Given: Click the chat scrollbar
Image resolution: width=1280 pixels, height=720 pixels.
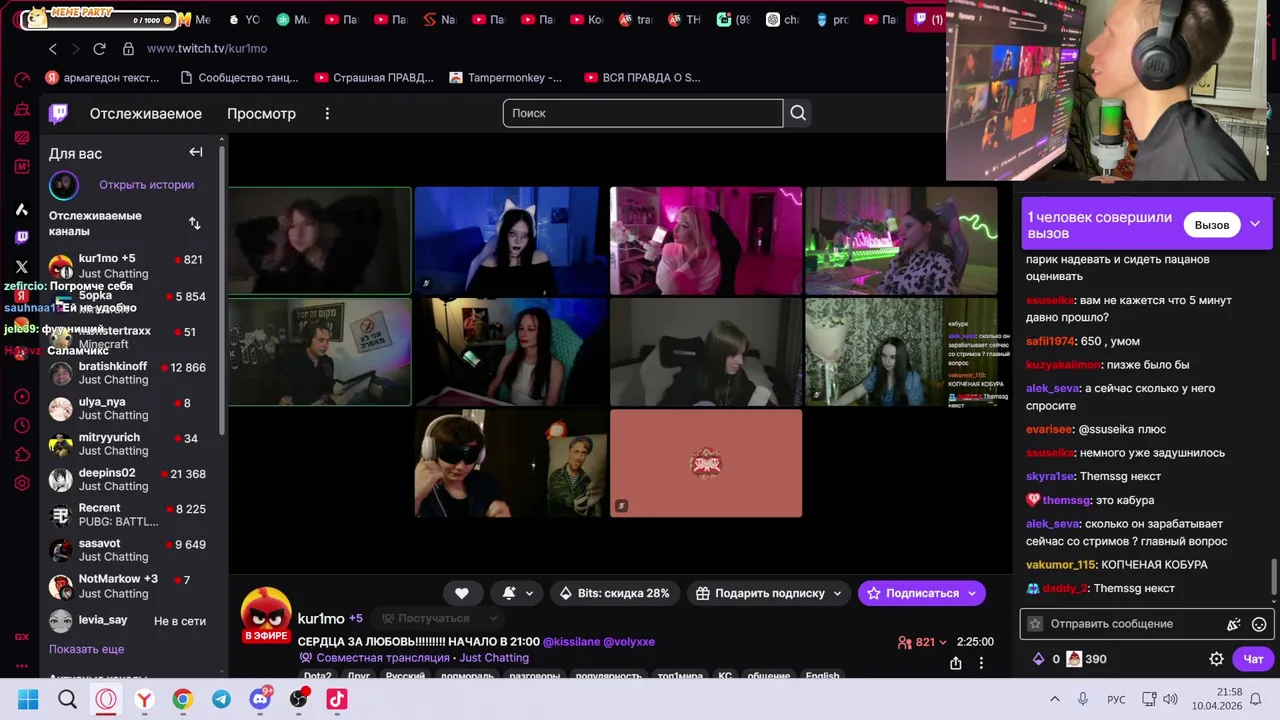Looking at the screenshot, I should (1273, 577).
